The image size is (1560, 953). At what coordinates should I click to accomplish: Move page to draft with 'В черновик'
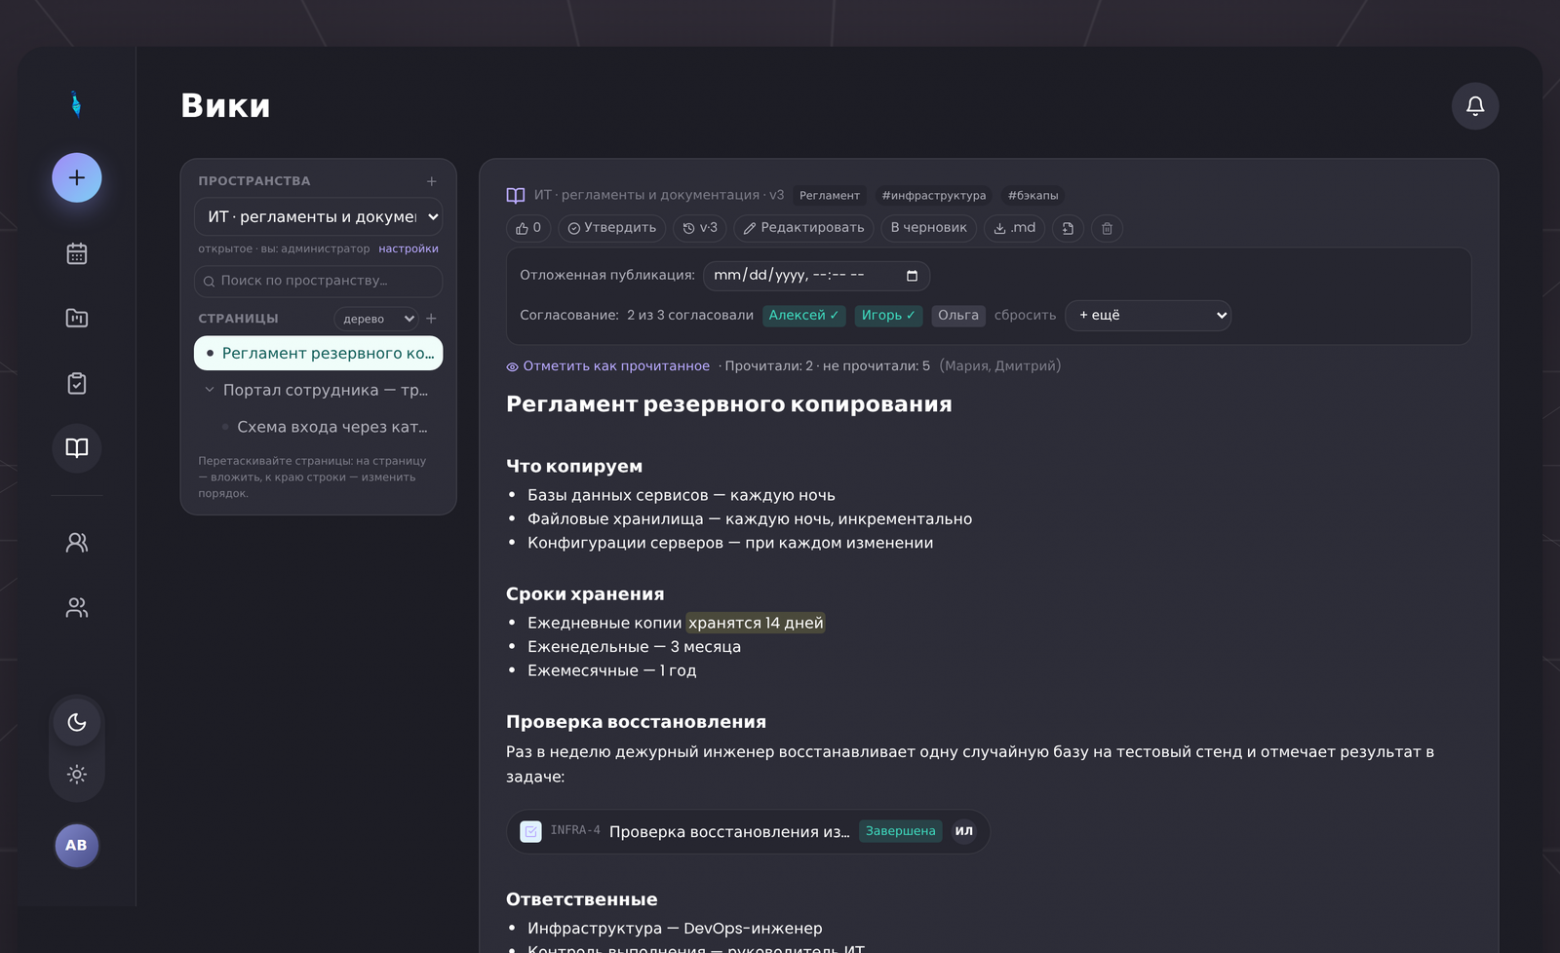(929, 228)
